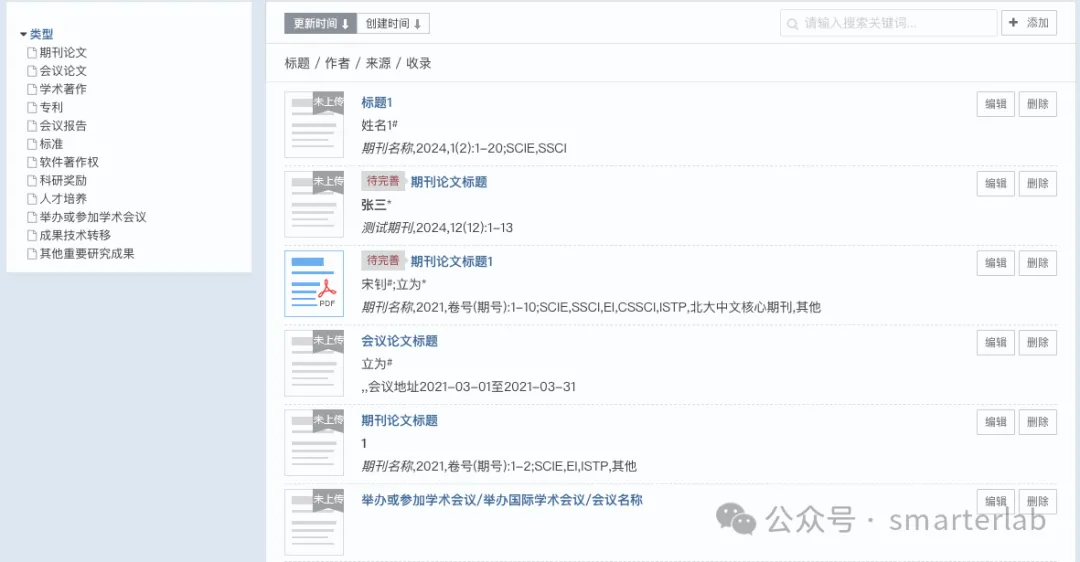The image size is (1080, 562).
Task: Open the 期刊论文标题 link with author 1
Action: [x=399, y=420]
